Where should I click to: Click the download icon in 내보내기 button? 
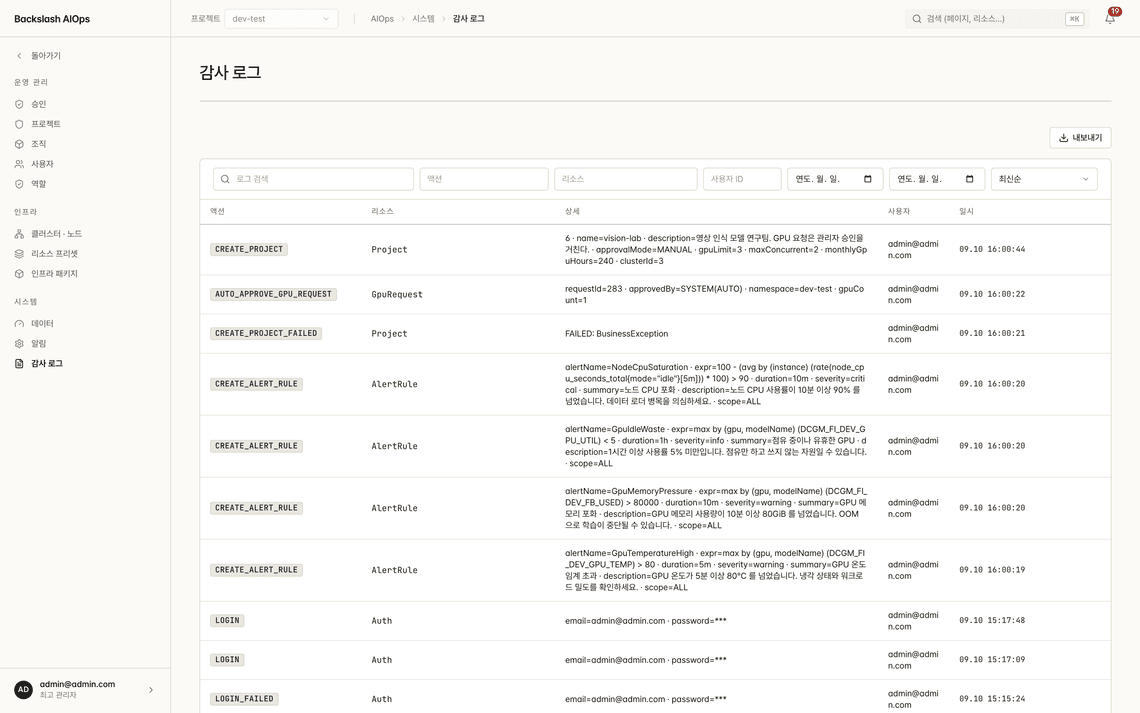(1064, 138)
